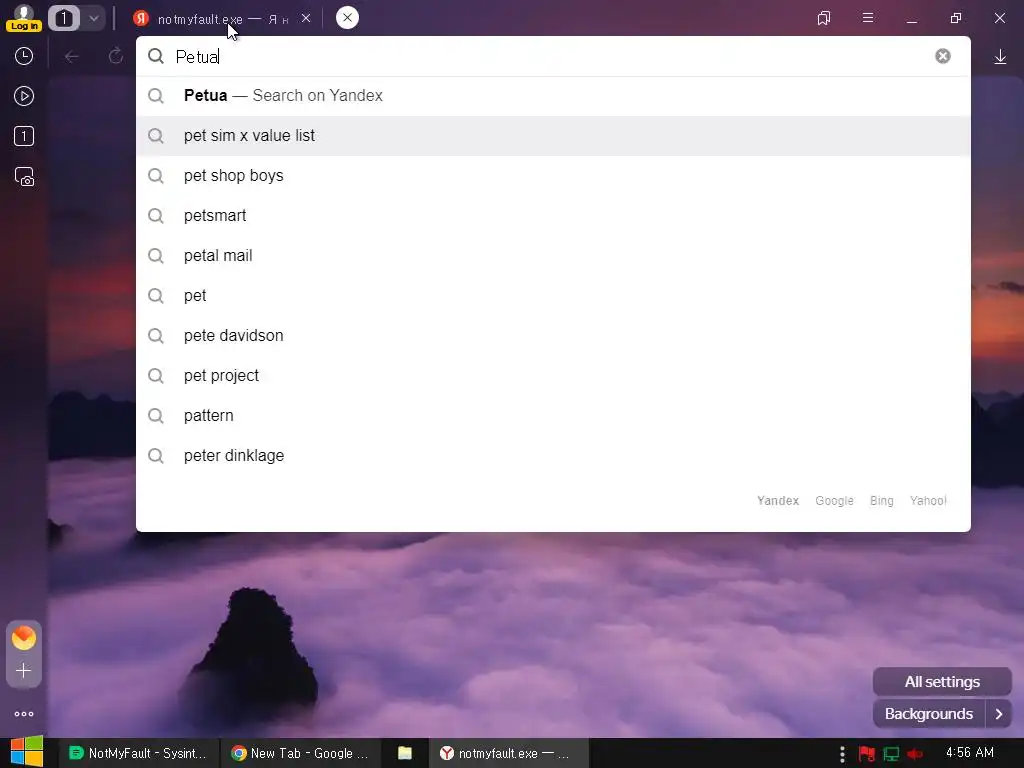Open the bookmarks panel icon
1024x768 pixels.
click(824, 18)
